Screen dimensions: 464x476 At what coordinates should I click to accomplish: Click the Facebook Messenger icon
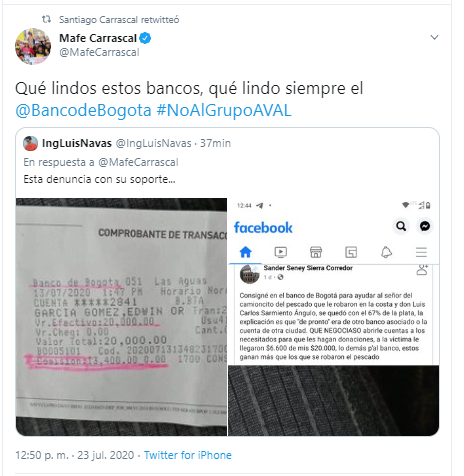425,226
